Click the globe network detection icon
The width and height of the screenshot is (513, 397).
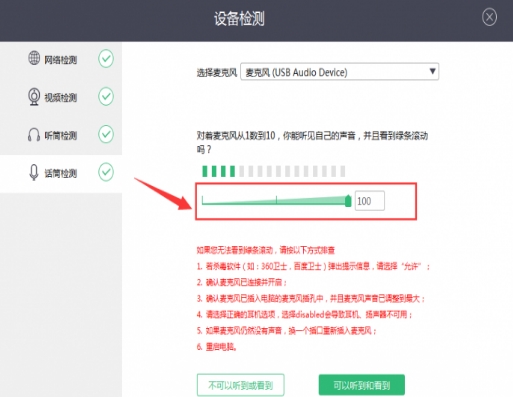[34, 58]
